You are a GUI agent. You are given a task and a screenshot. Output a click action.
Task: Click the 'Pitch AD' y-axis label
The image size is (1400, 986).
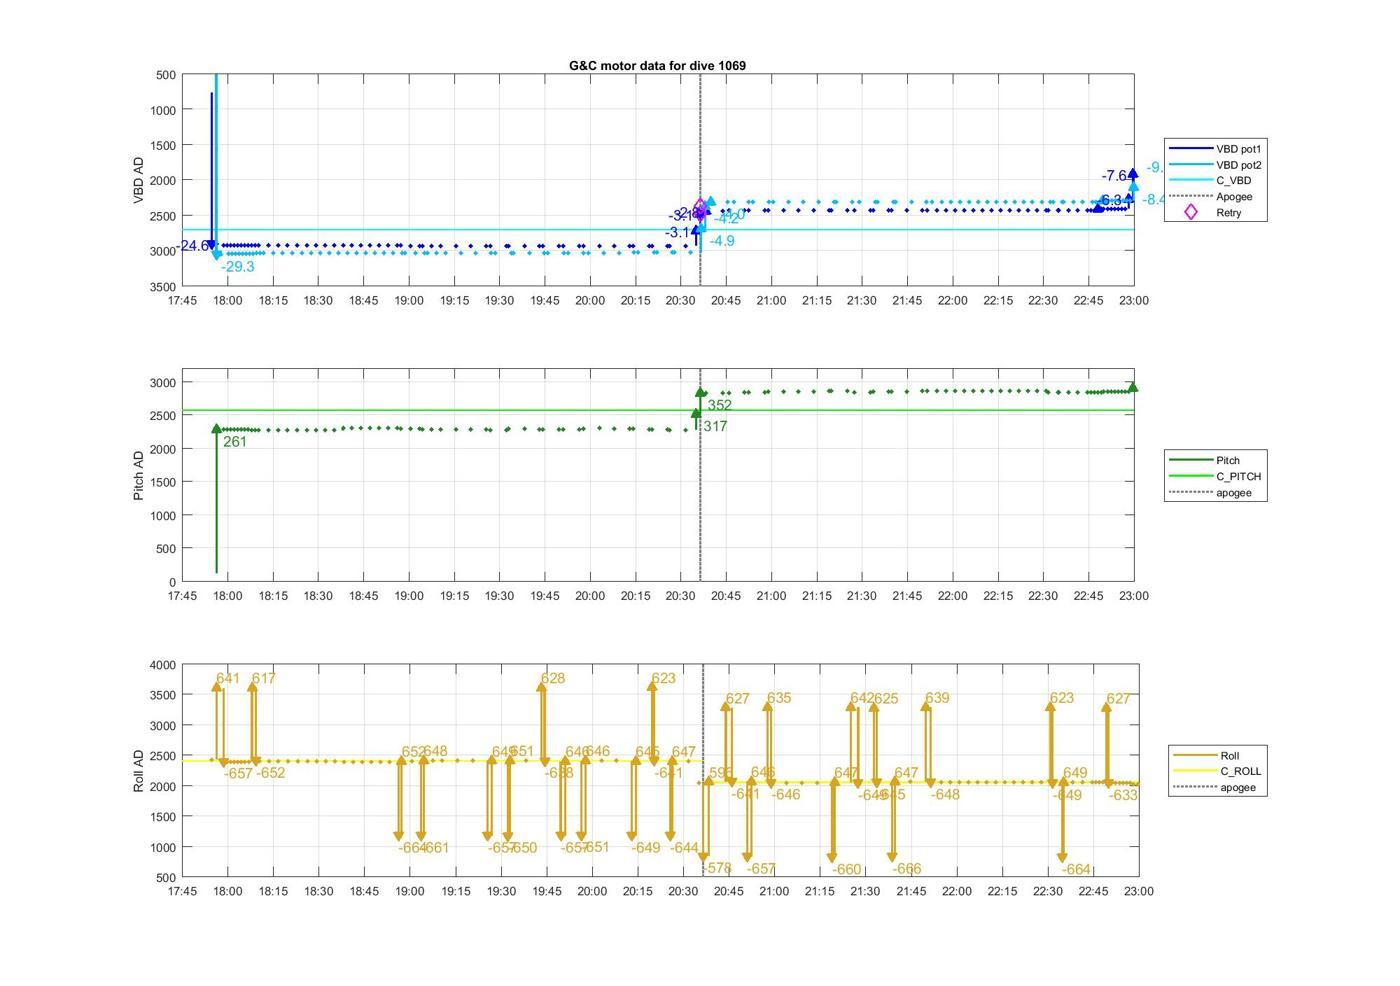point(138,475)
